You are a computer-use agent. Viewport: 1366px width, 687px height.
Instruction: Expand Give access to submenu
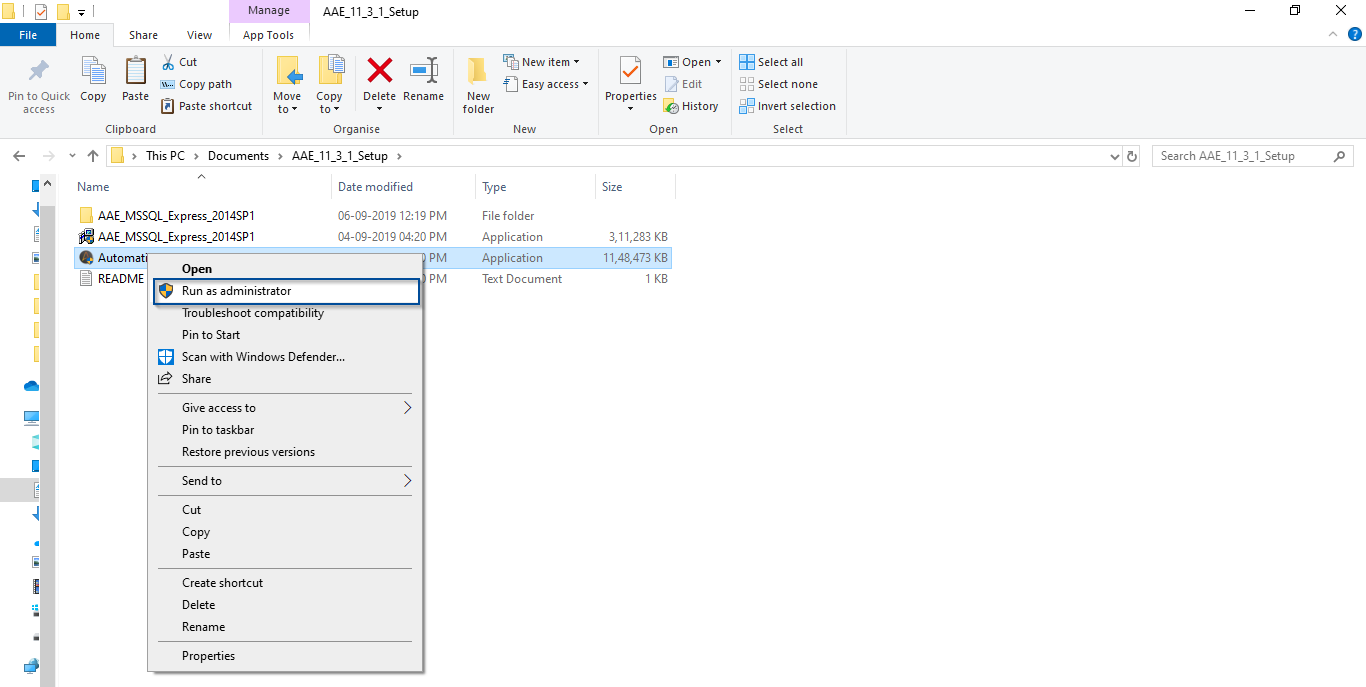click(406, 408)
